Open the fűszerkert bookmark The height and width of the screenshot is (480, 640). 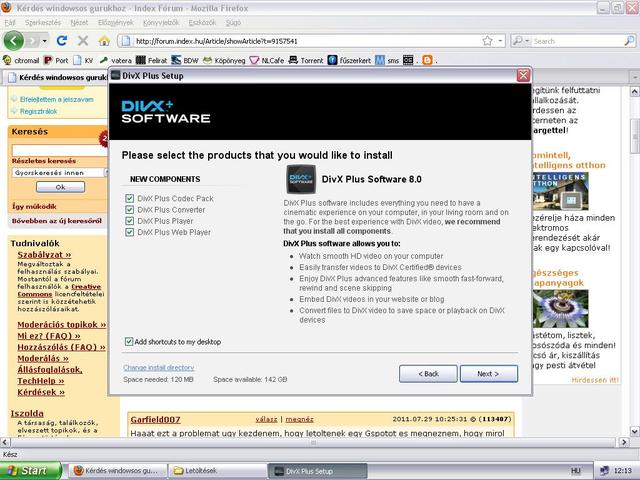pyautogui.click(x=349, y=60)
